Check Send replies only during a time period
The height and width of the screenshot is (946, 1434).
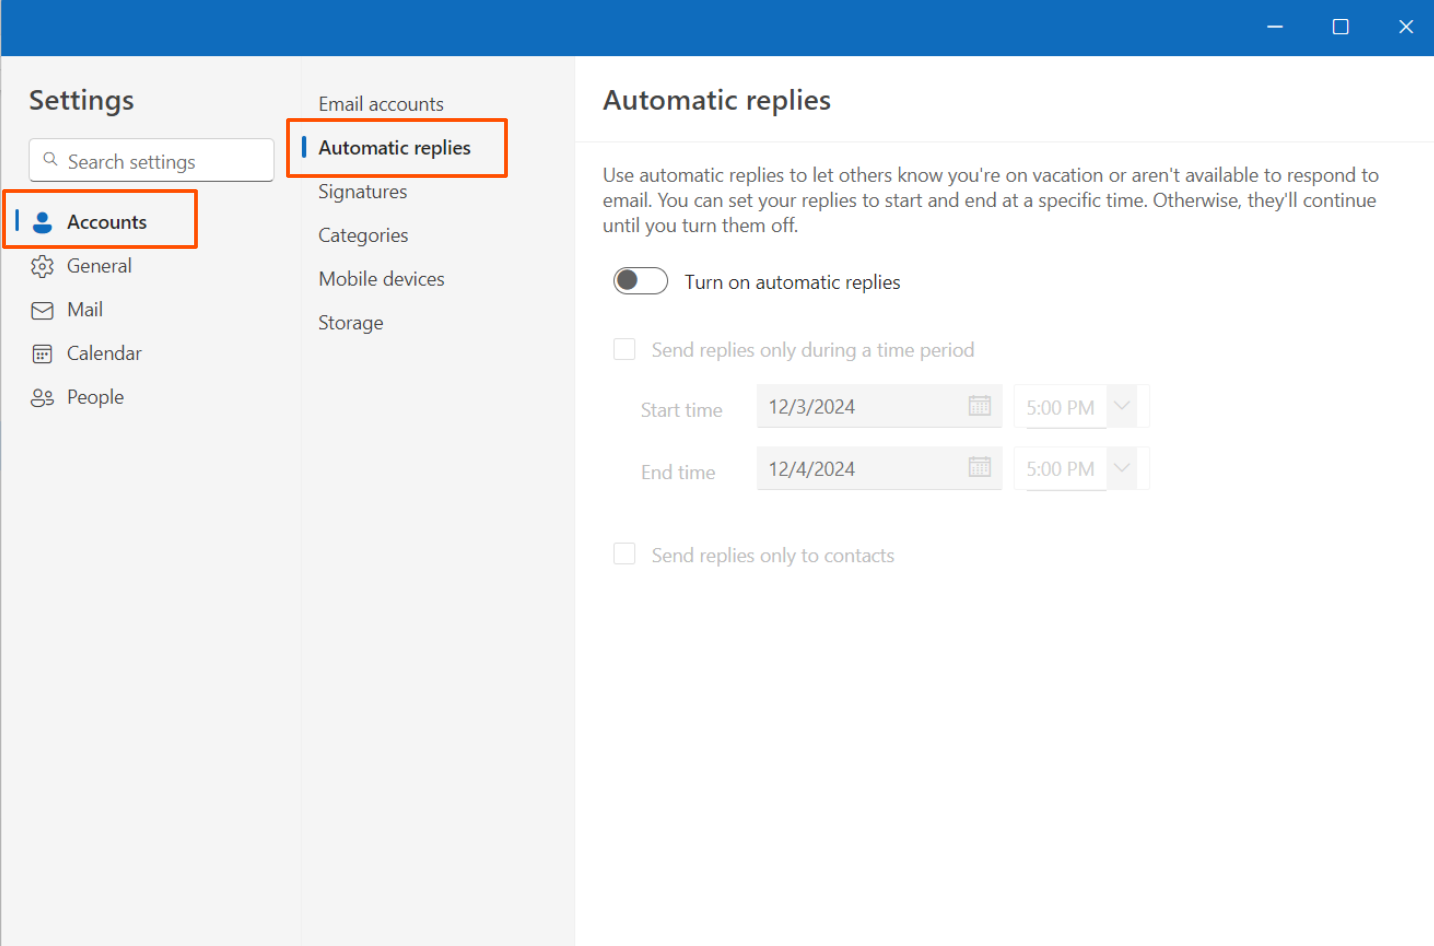coord(625,349)
